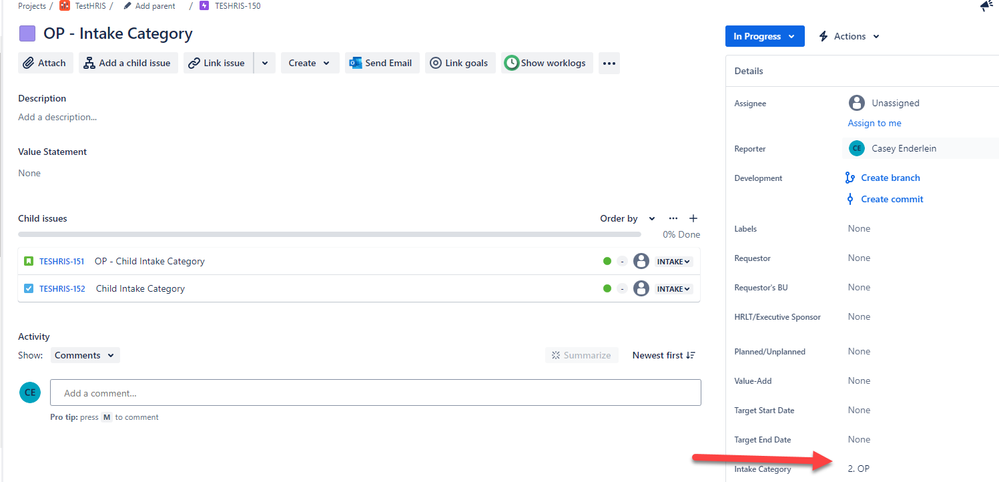Click task checkbox icon of TESHRIS-152 row
The image size is (999, 482).
coord(28,288)
